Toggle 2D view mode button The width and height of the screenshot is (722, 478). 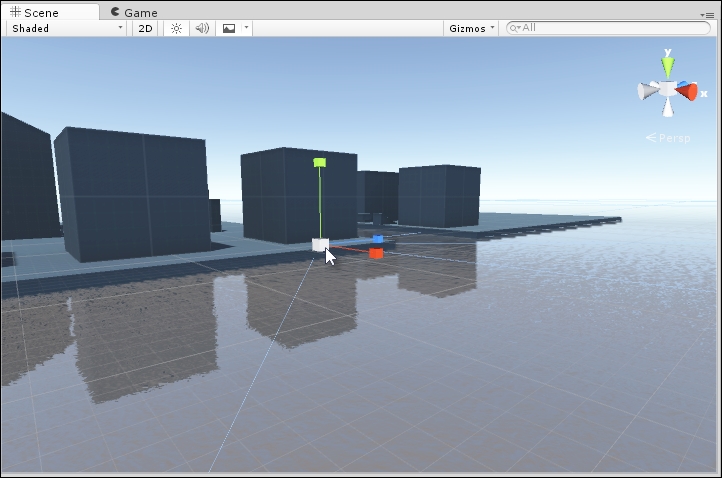click(x=145, y=28)
